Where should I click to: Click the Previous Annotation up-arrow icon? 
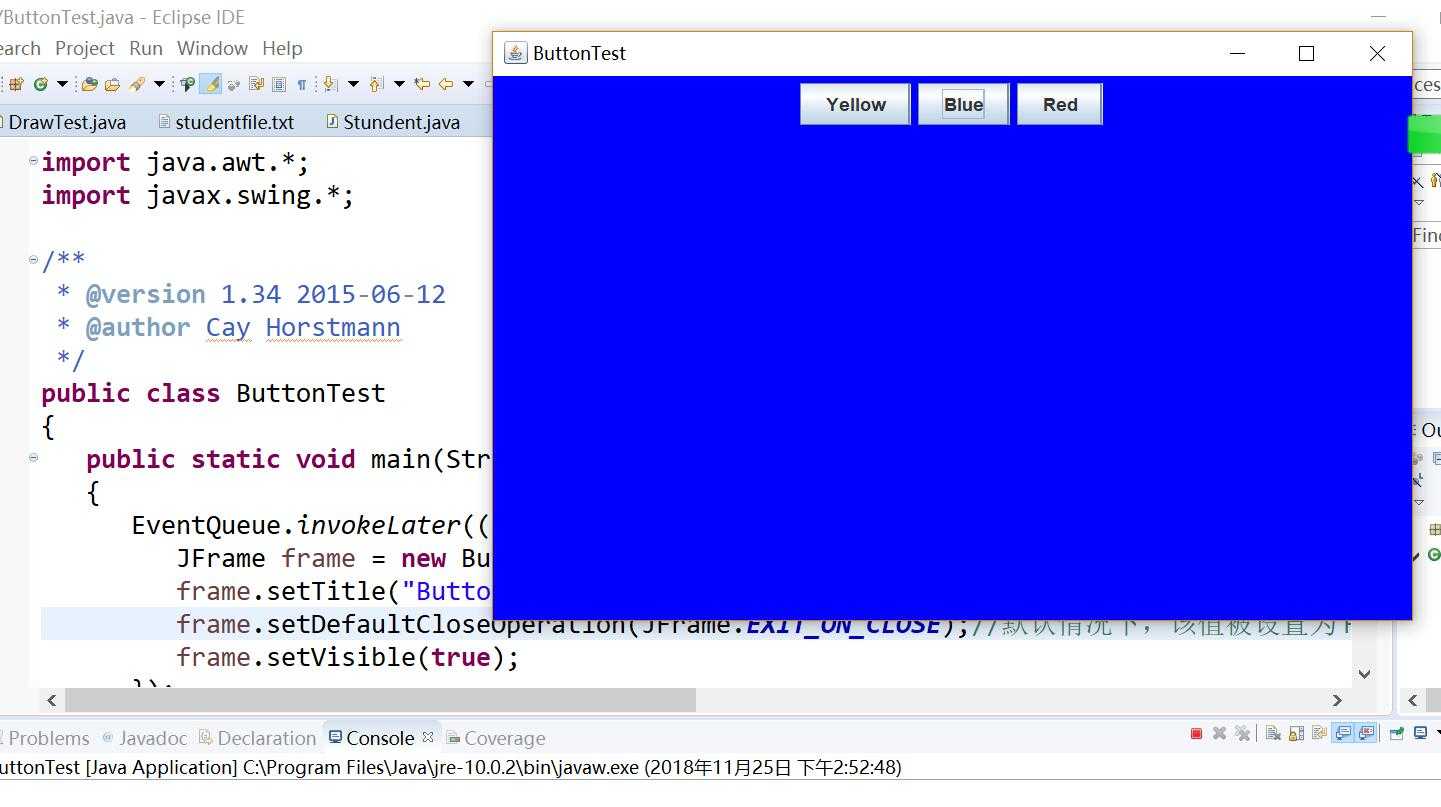pyautogui.click(x=376, y=84)
